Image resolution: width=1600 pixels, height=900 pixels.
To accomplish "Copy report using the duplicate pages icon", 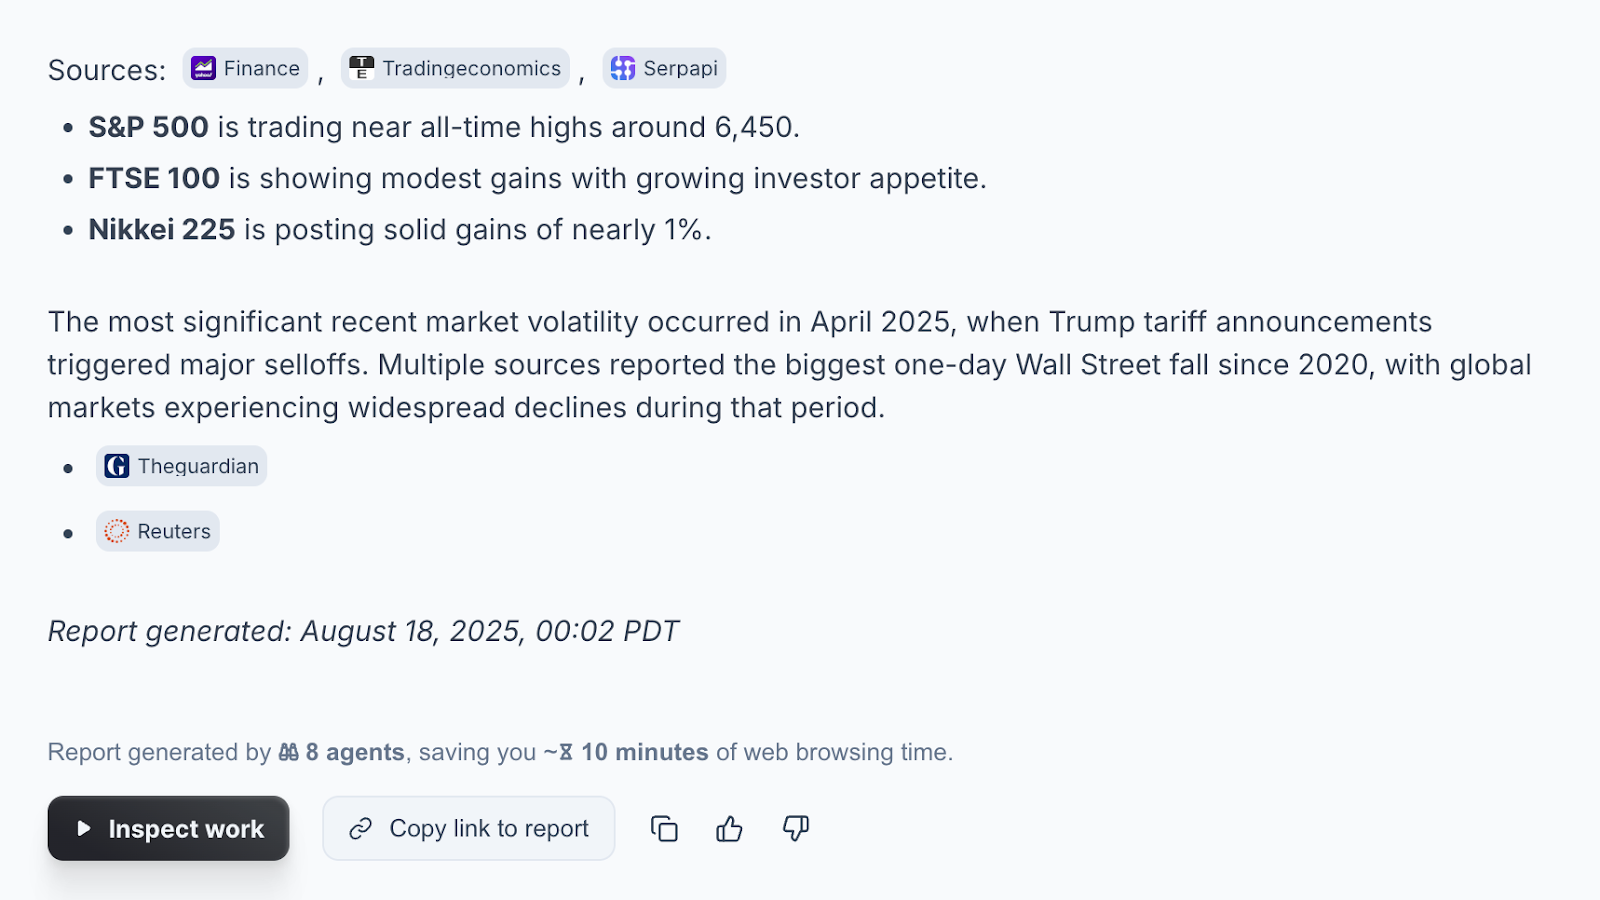I will click(664, 829).
